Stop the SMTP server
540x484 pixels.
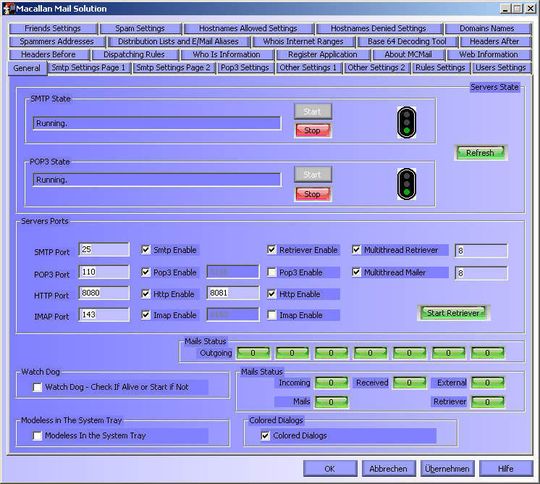click(x=313, y=131)
